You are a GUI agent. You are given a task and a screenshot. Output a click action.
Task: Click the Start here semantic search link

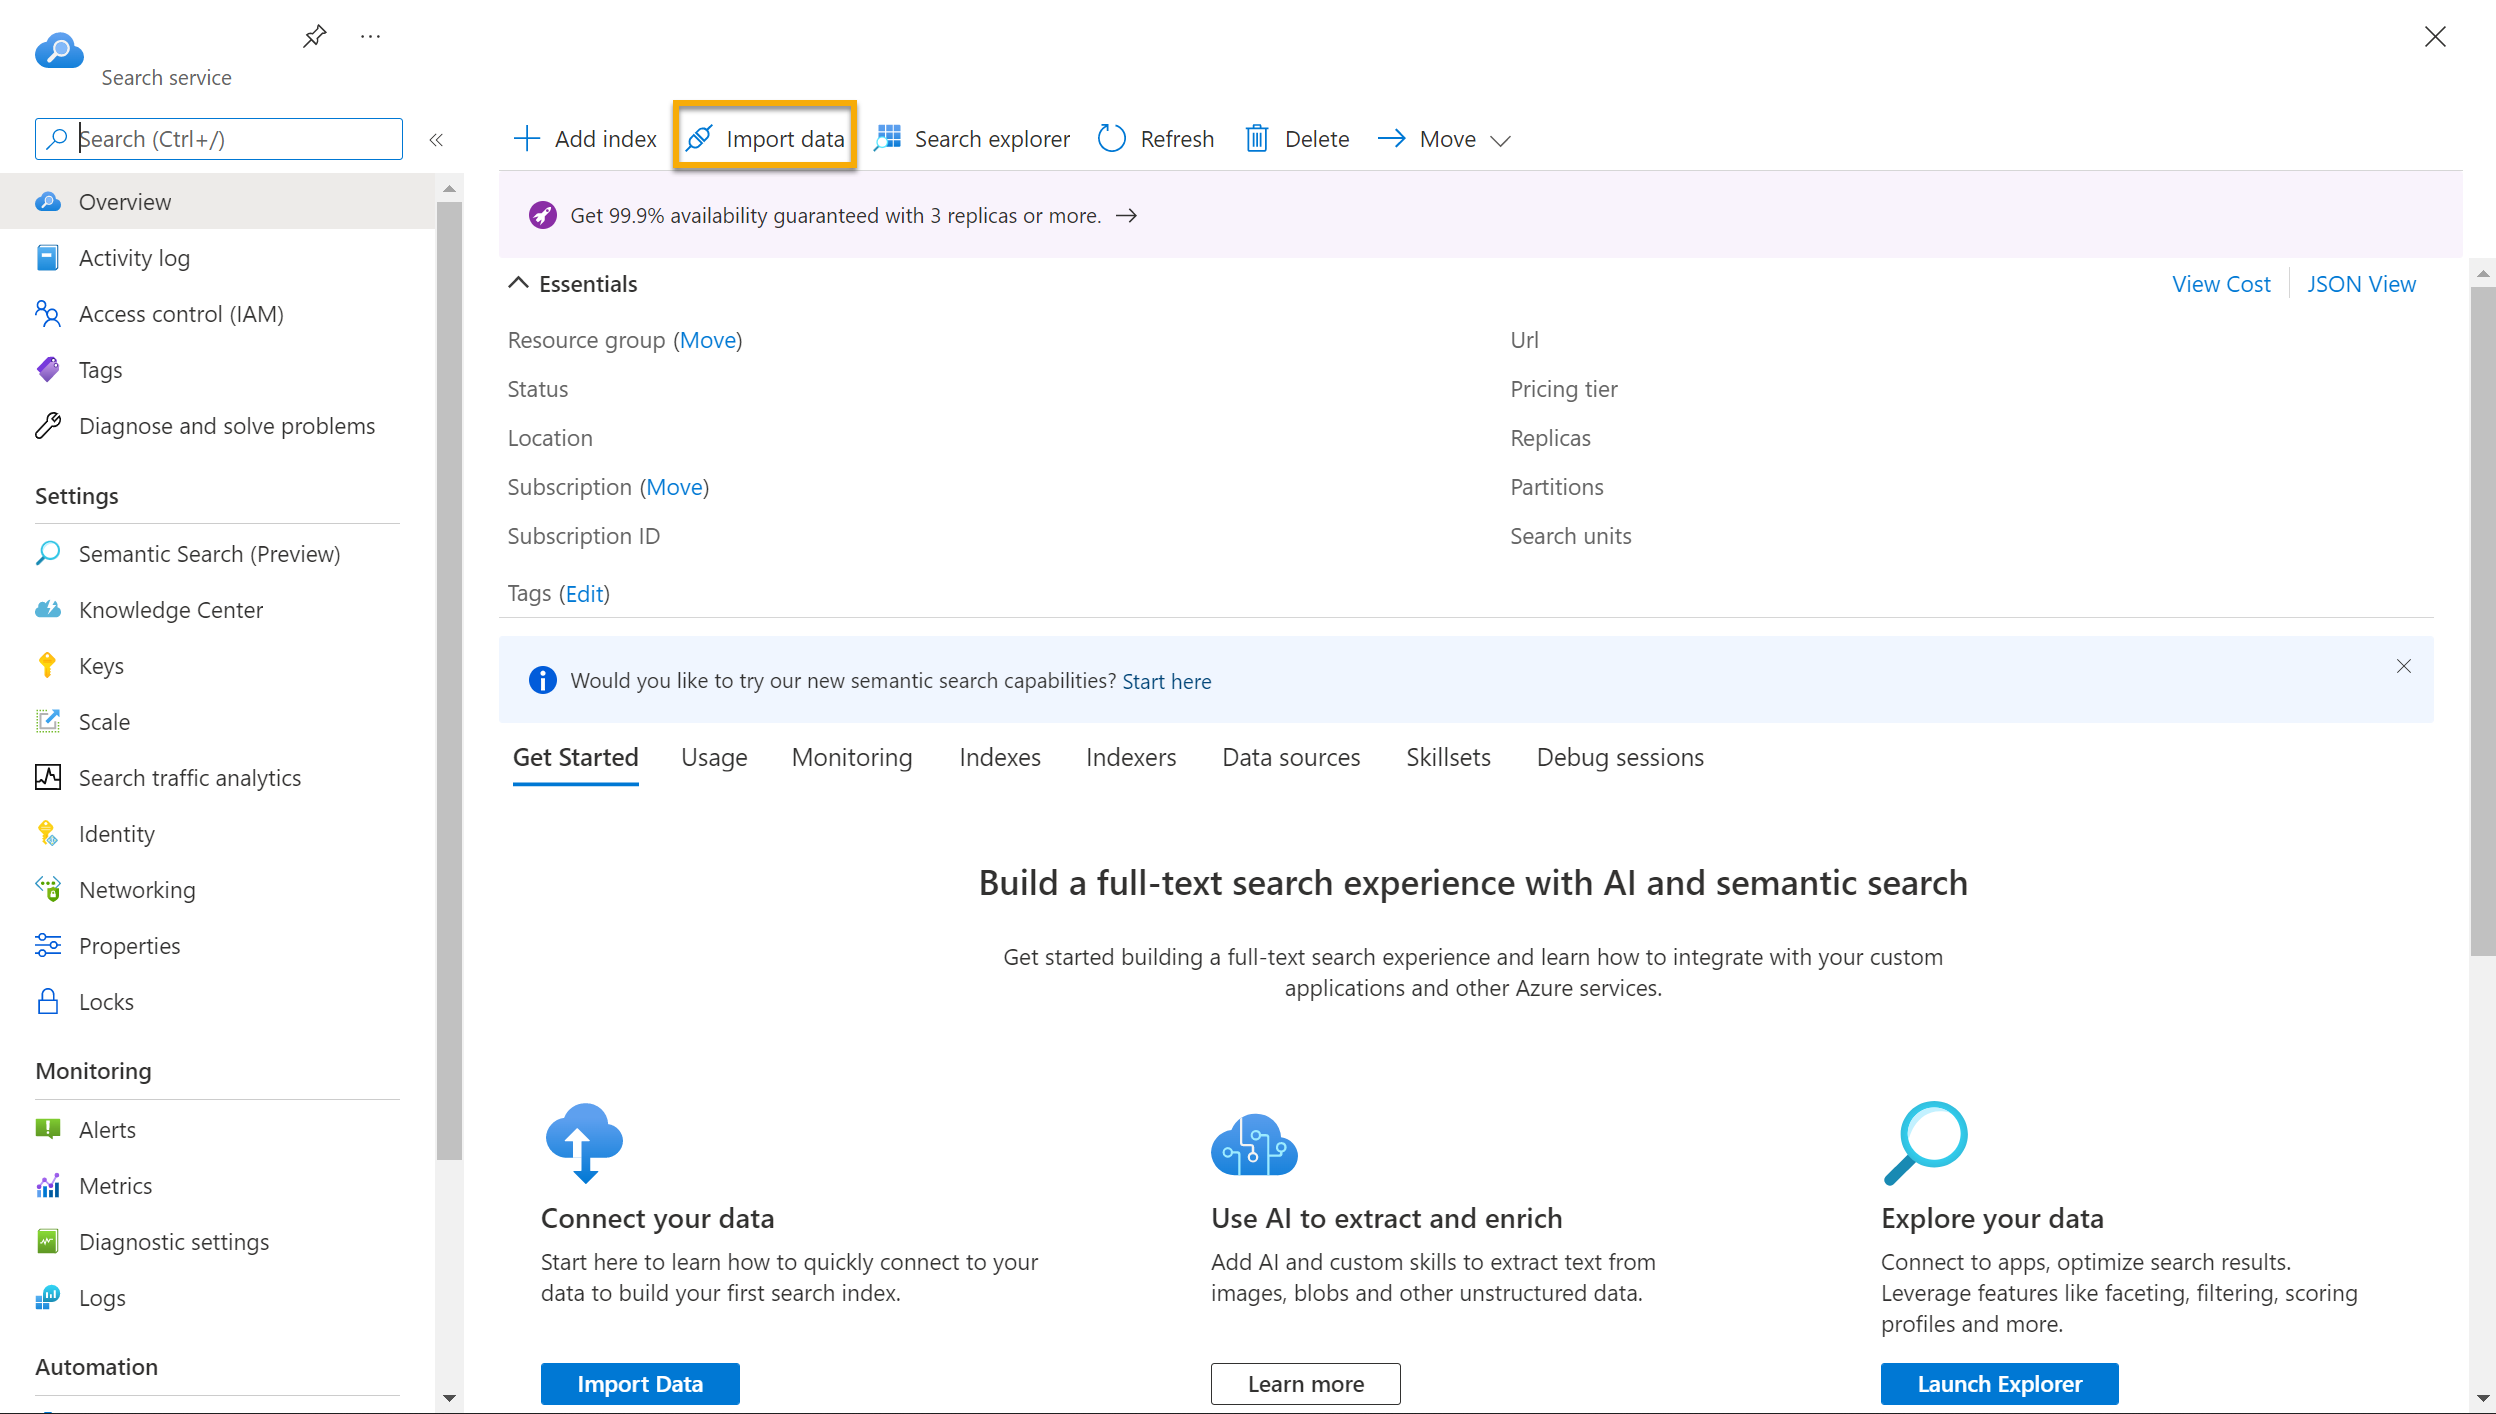[x=1166, y=680]
